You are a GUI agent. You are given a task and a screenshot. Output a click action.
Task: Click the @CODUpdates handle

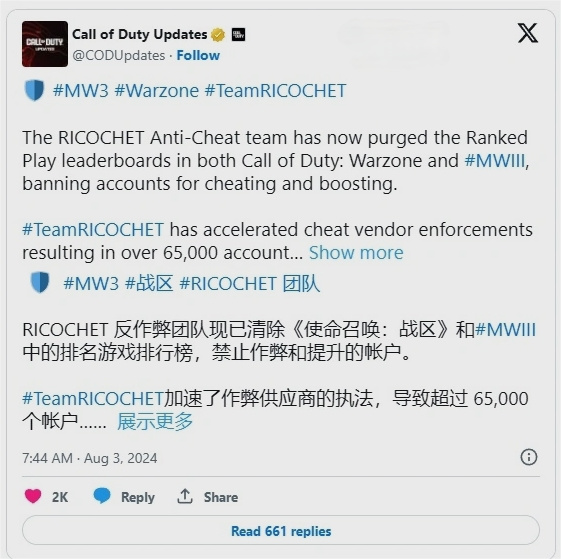[x=119, y=55]
